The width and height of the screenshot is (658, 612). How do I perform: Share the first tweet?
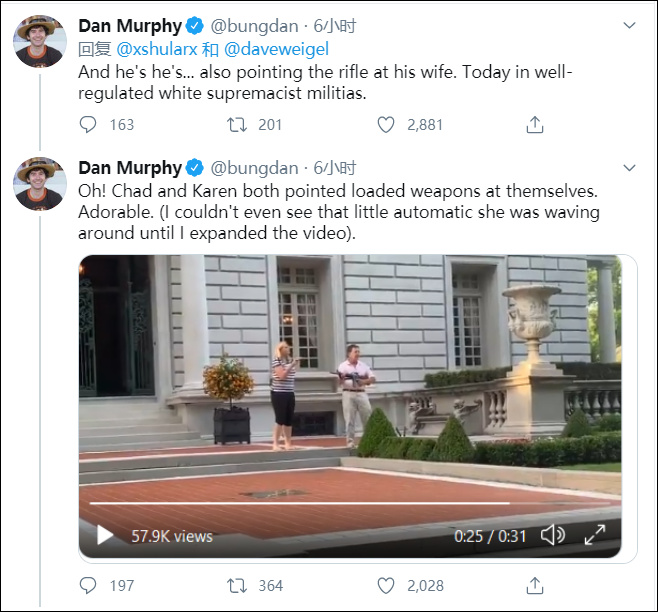pyautogui.click(x=535, y=125)
